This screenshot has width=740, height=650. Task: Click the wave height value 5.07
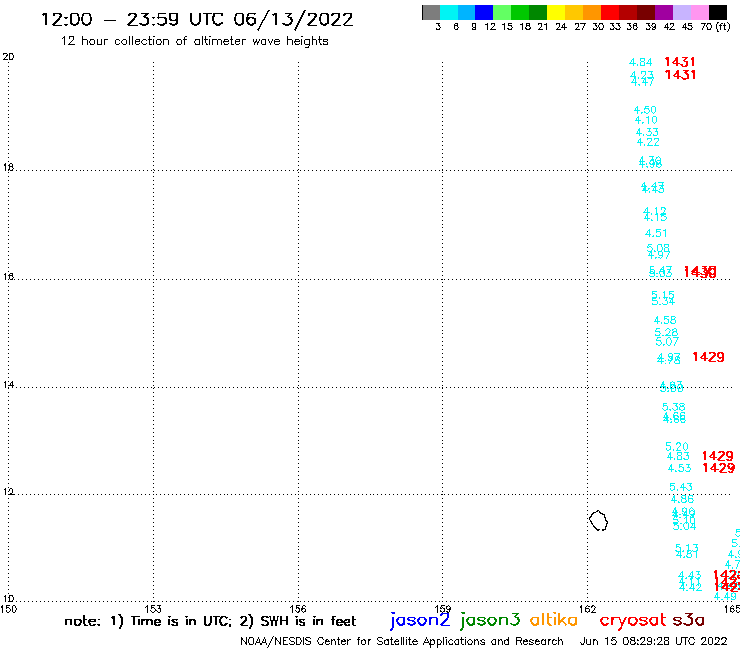[x=667, y=342]
